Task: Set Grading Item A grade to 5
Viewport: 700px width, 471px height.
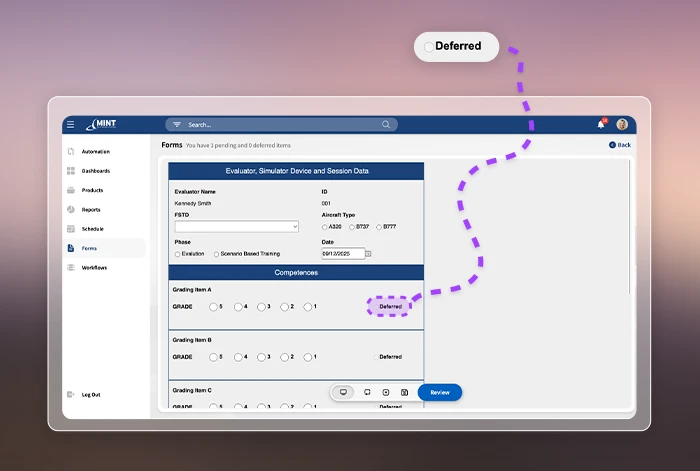Action: 213,307
